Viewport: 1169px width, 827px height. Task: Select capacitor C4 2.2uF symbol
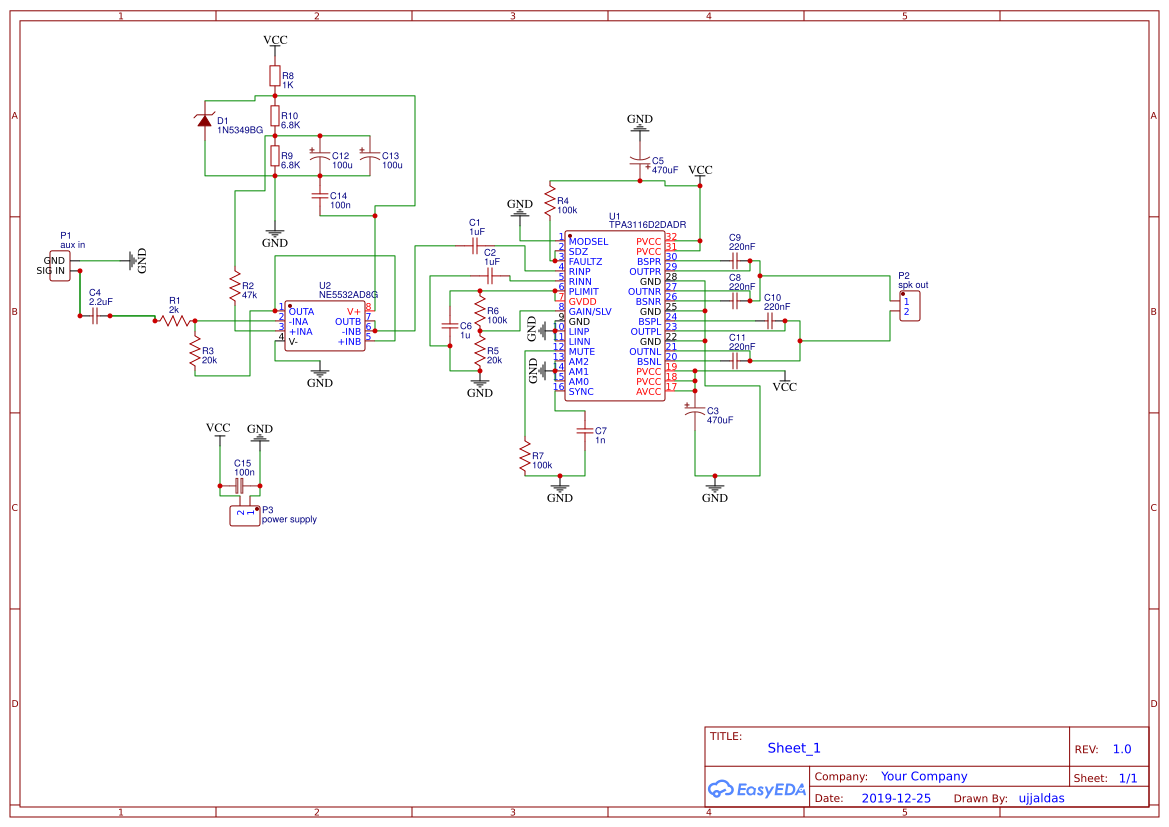[x=95, y=315]
